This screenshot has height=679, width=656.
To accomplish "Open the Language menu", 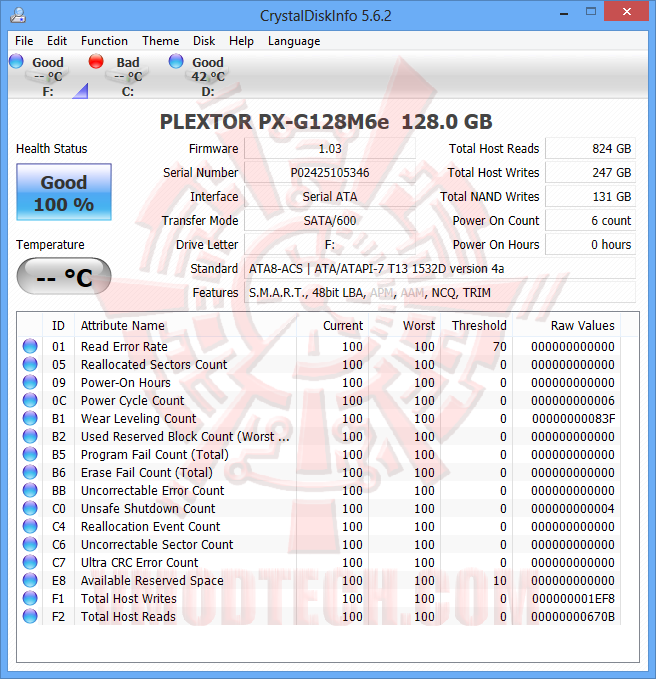I will point(294,41).
